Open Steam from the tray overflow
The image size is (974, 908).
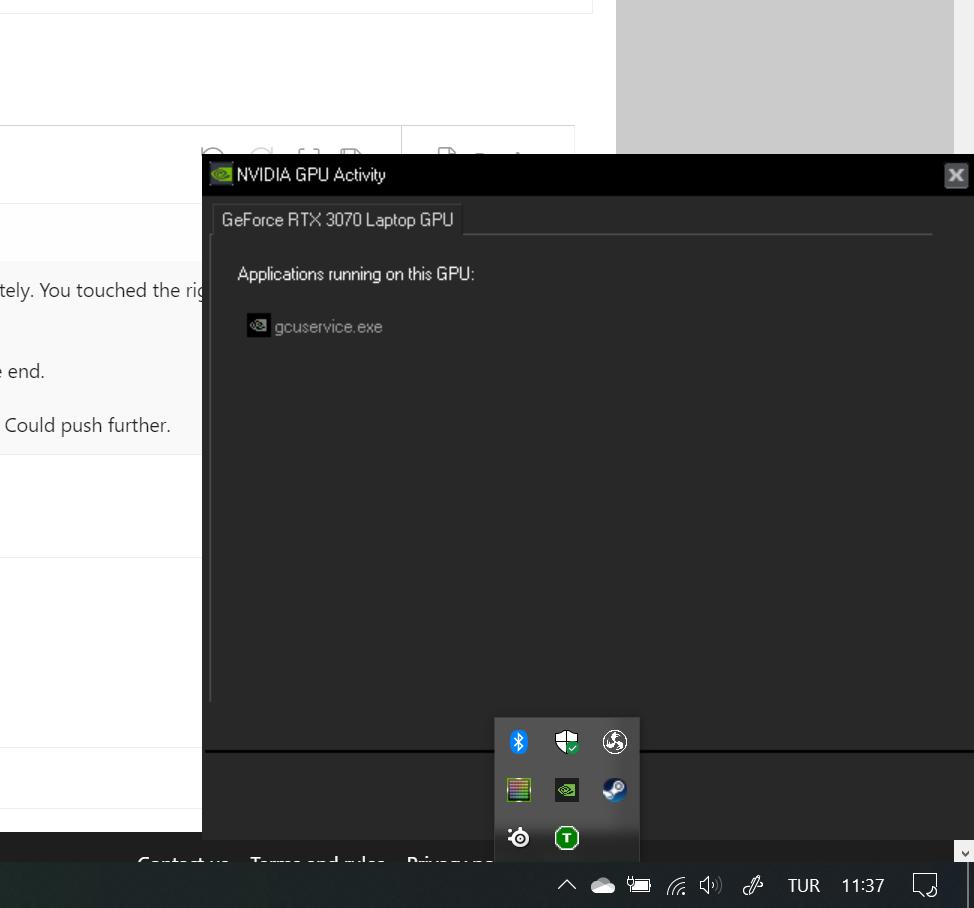(x=614, y=790)
